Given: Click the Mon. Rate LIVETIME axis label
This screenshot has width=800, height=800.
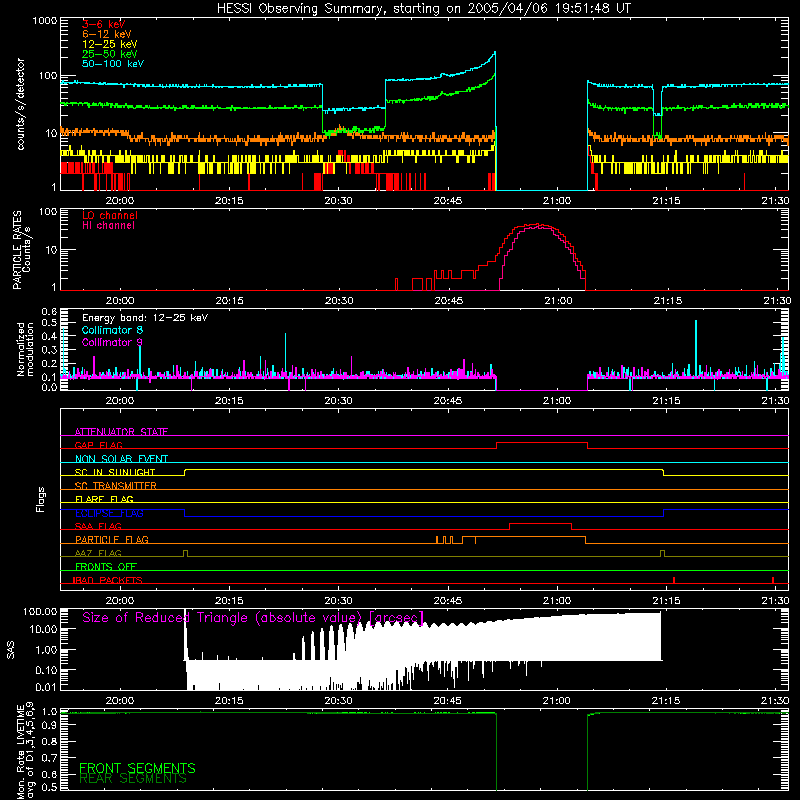Looking at the screenshot, I should tap(26, 750).
